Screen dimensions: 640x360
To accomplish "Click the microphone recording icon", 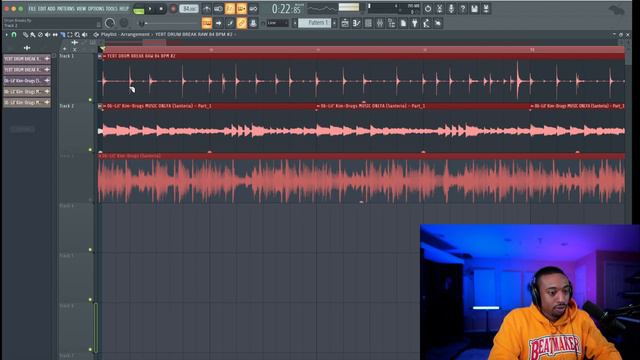I will point(451,9).
